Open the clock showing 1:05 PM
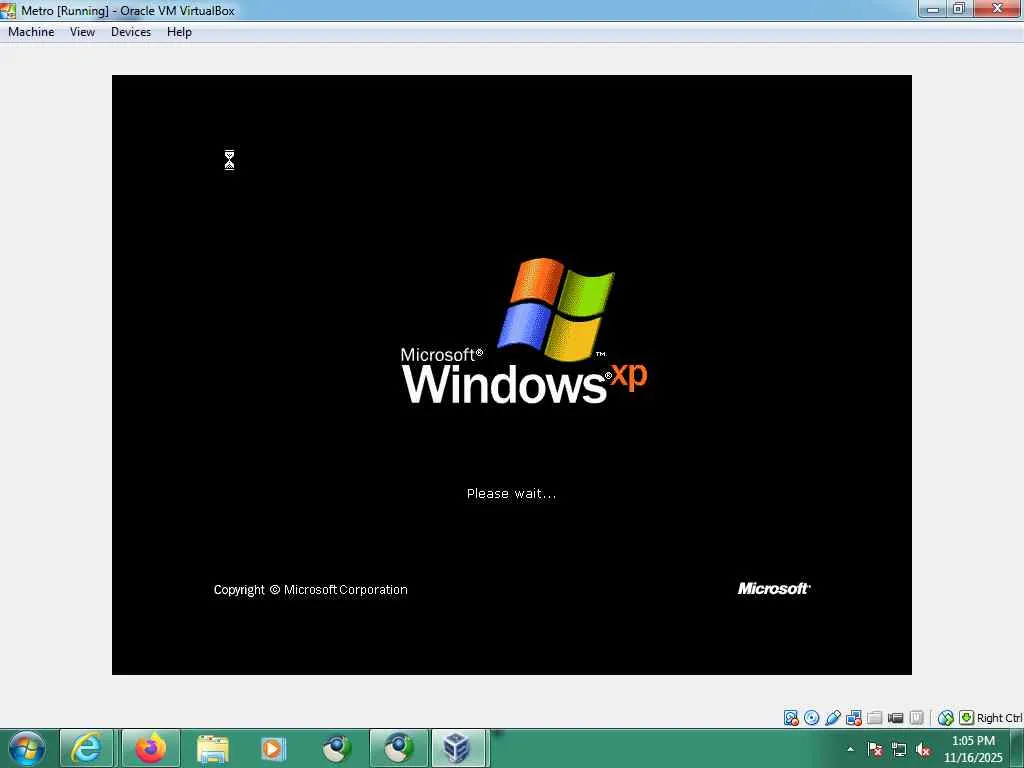Image resolution: width=1024 pixels, height=768 pixels. (973, 749)
